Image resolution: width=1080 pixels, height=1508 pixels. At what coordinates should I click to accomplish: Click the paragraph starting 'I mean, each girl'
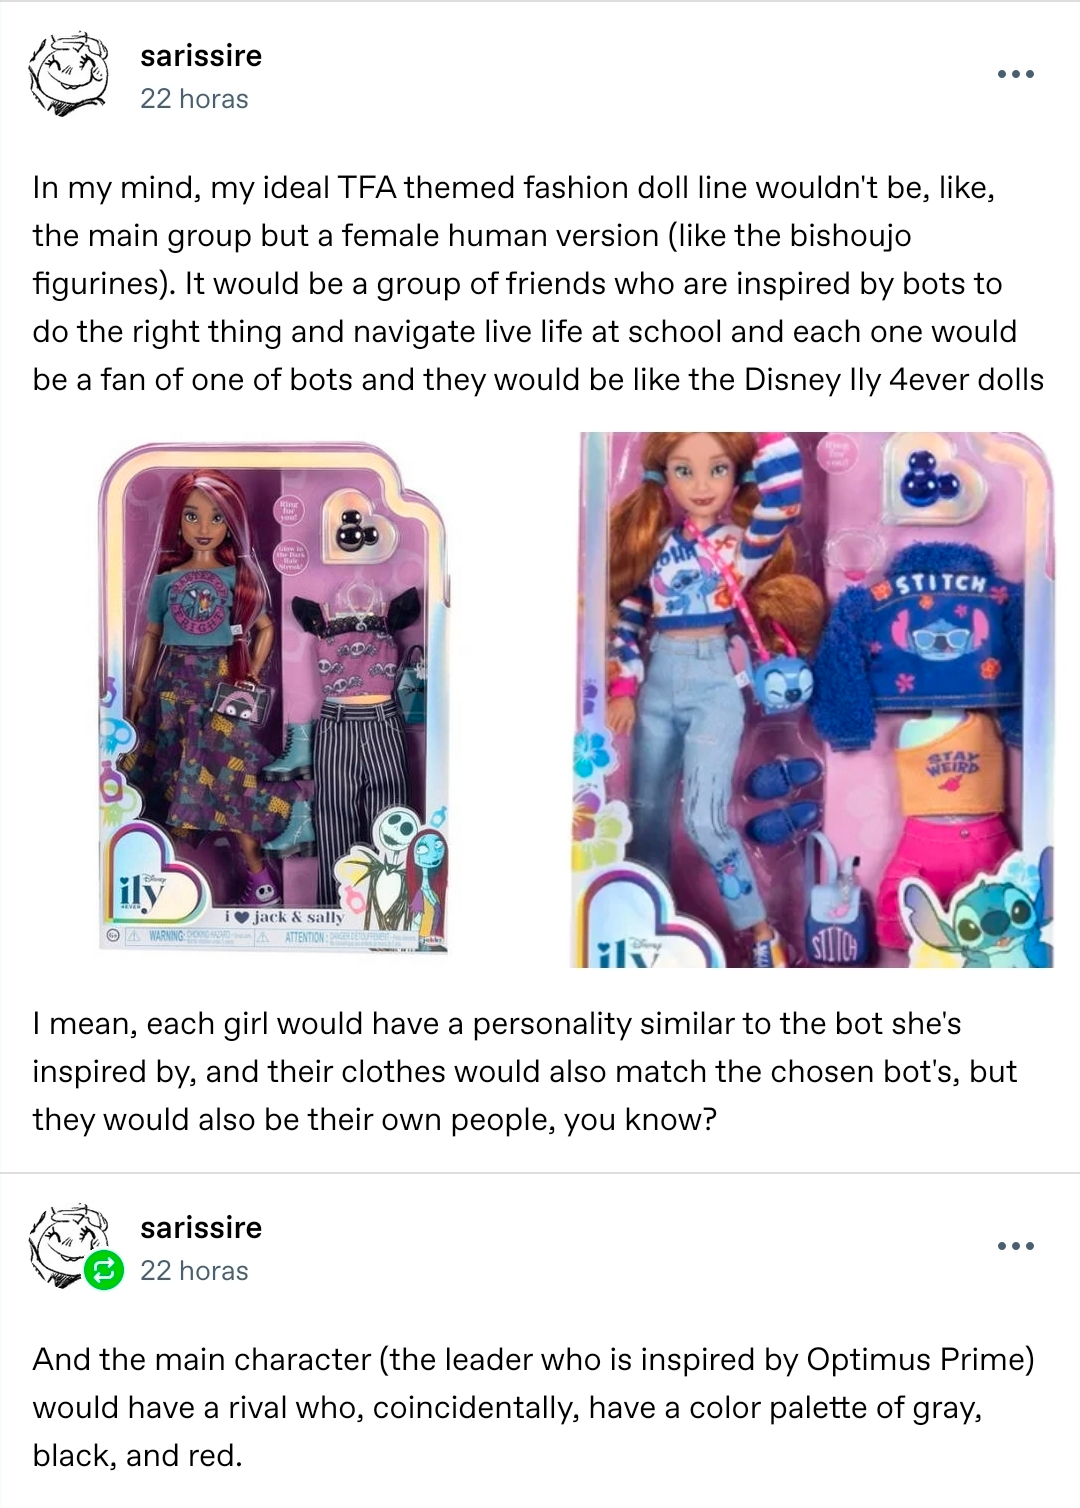pyautogui.click(x=524, y=1072)
